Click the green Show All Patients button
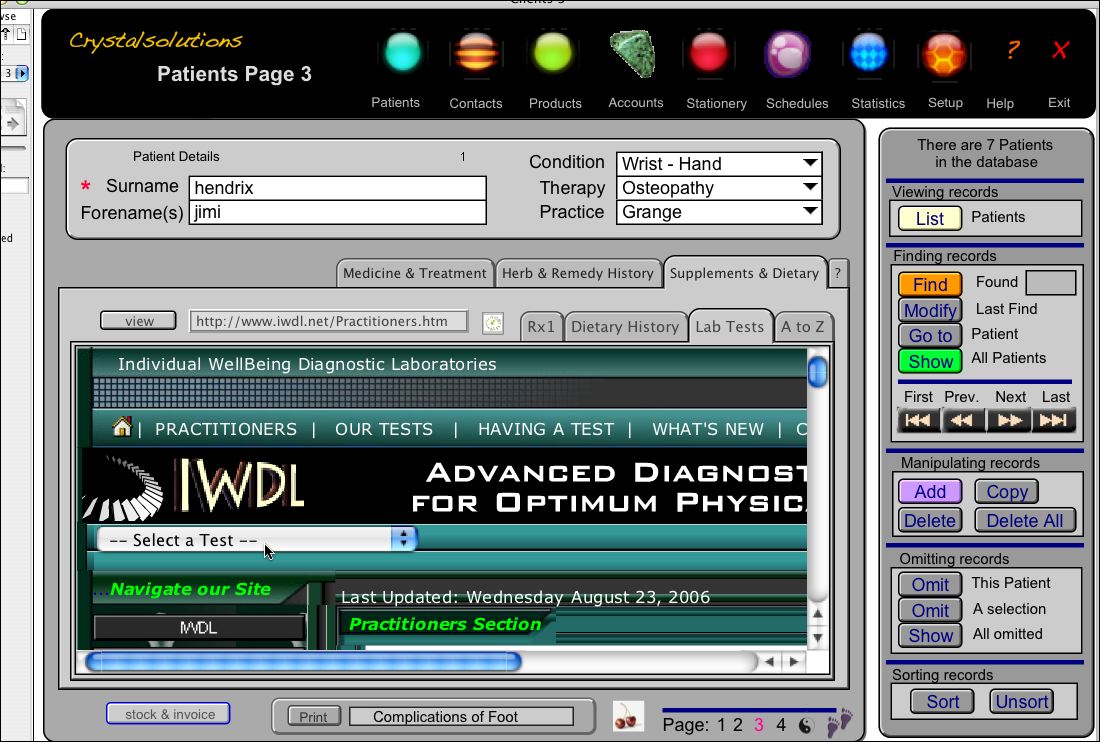The height and width of the screenshot is (742, 1100). click(930, 361)
